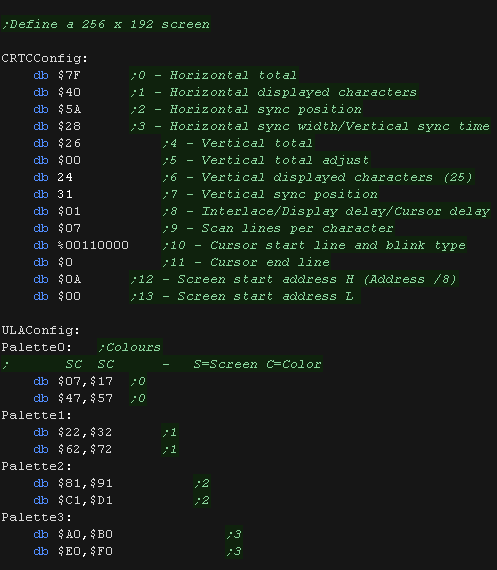Click the $7F horizontal total value
Image resolution: width=497 pixels, height=570 pixels.
click(69, 75)
